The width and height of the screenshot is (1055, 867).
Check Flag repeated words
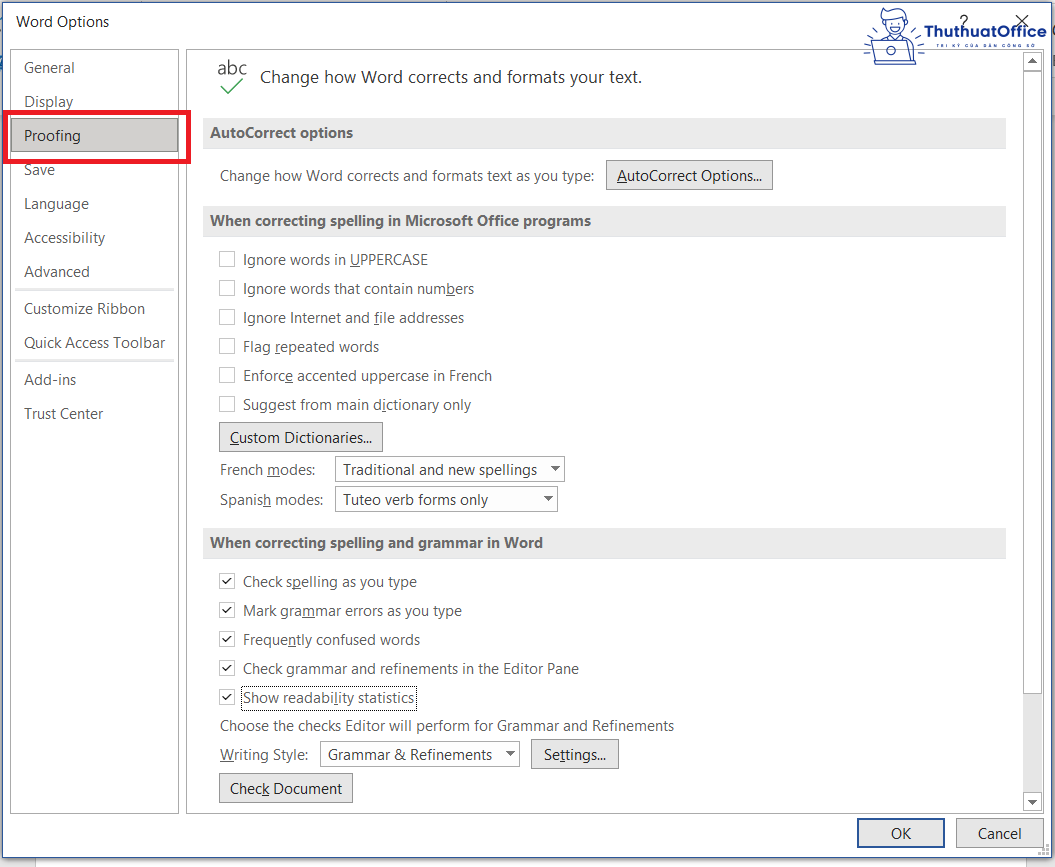click(x=227, y=346)
